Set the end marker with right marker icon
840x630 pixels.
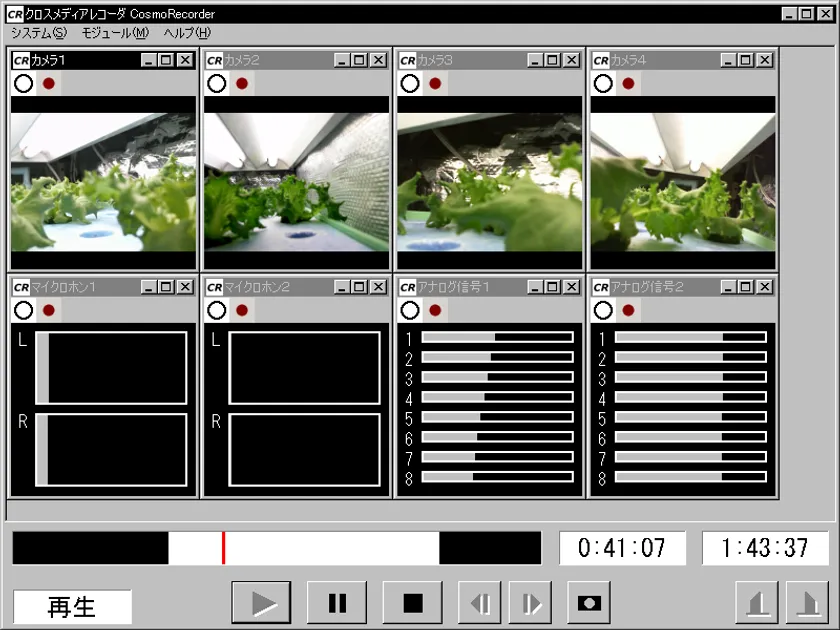[807, 603]
